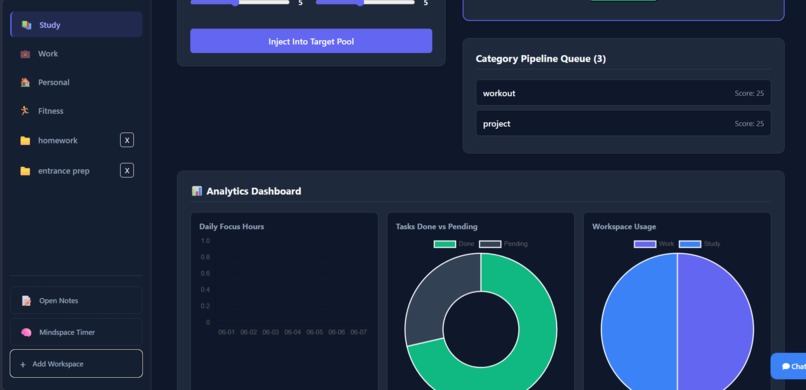Select the workout queue item
The image size is (806, 390).
[624, 93]
